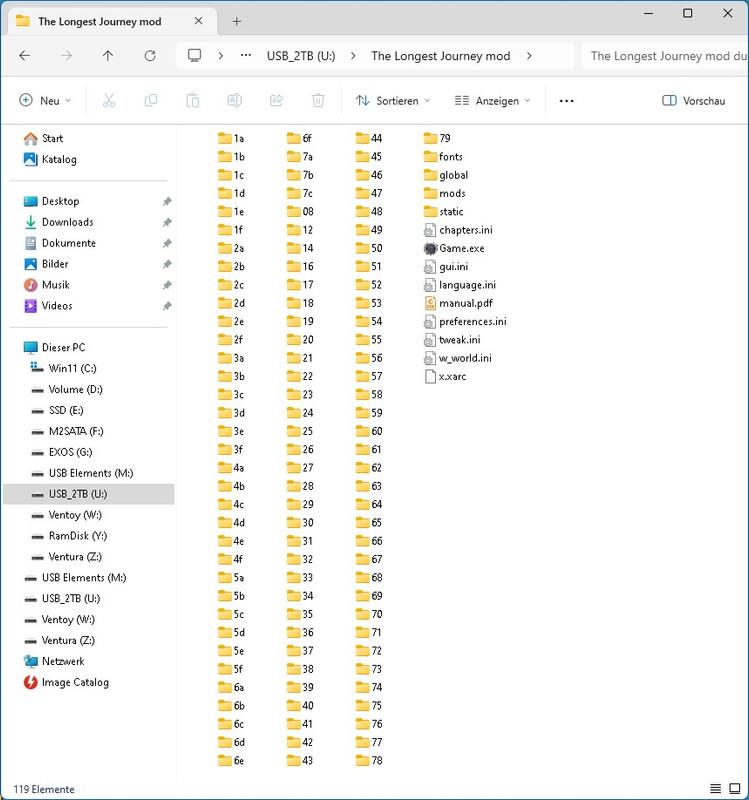Select the manual.pdf document
This screenshot has width=749, height=800.
[x=458, y=304]
